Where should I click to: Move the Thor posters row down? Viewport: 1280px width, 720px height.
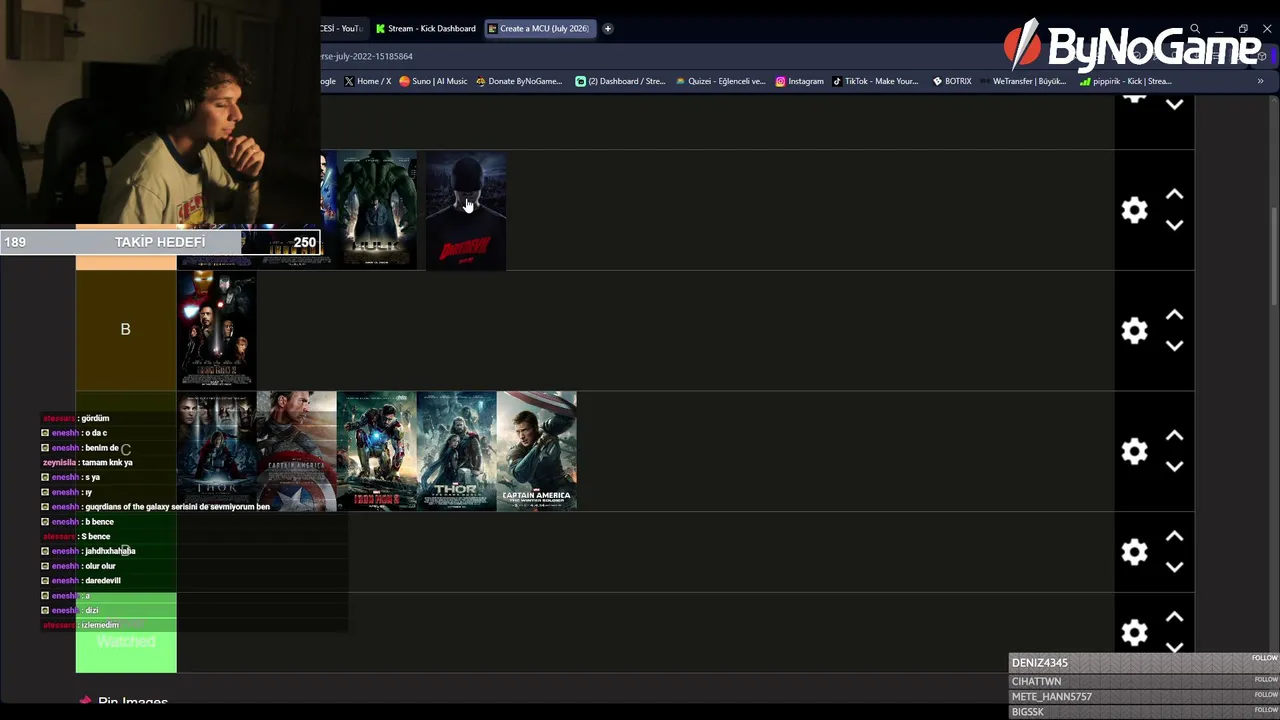coord(1175,467)
